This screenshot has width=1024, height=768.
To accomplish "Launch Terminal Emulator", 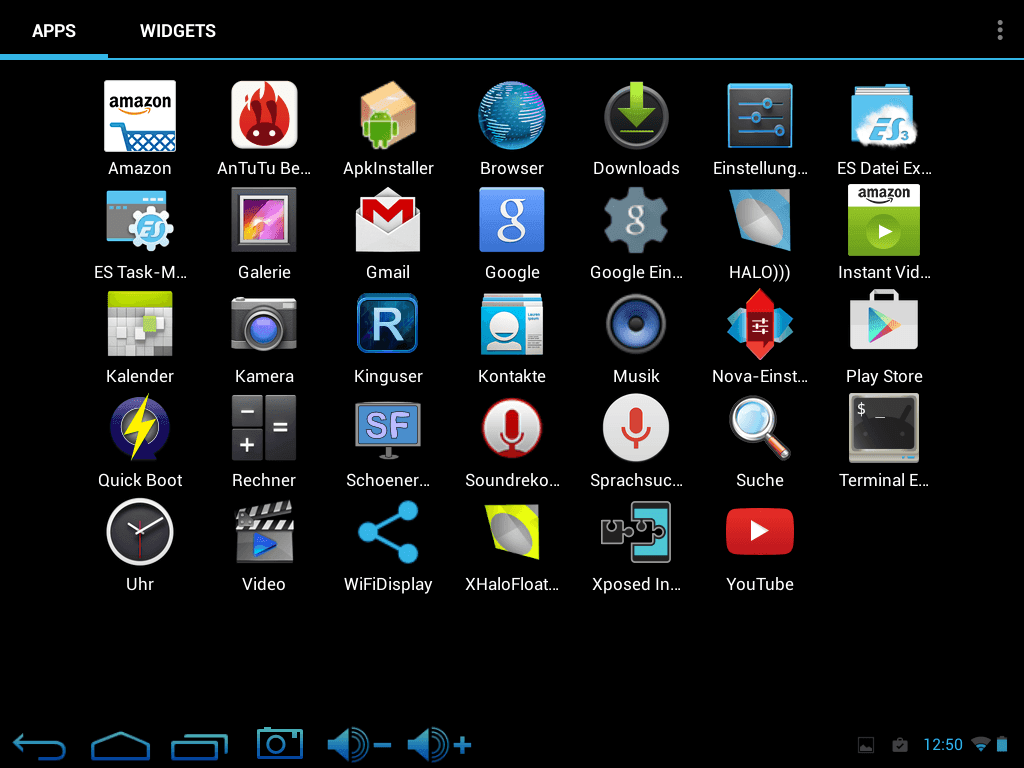I will tap(884, 428).
